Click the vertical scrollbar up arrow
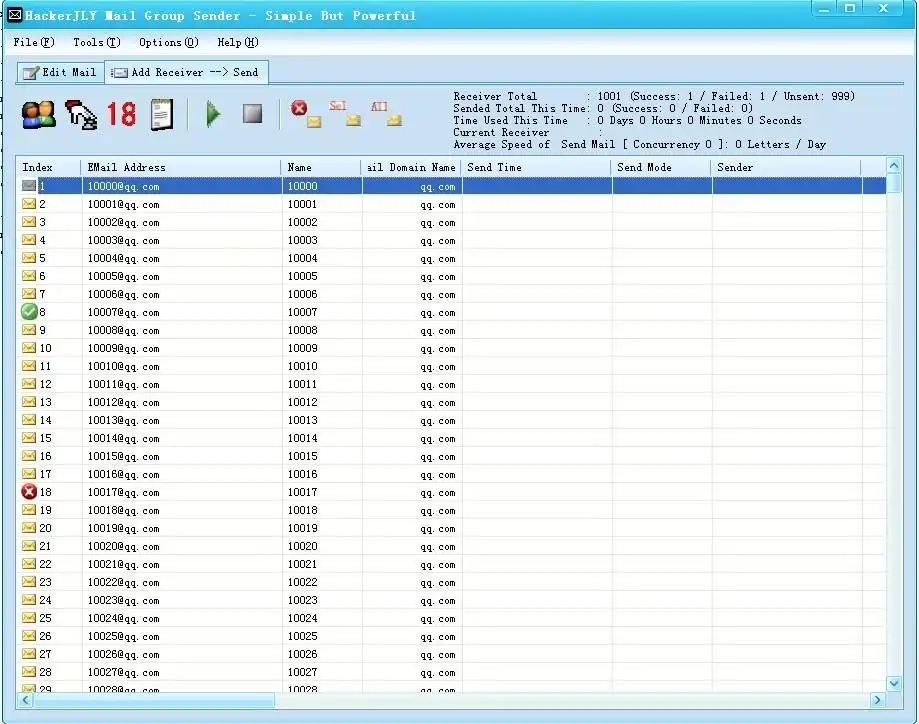 [894, 165]
